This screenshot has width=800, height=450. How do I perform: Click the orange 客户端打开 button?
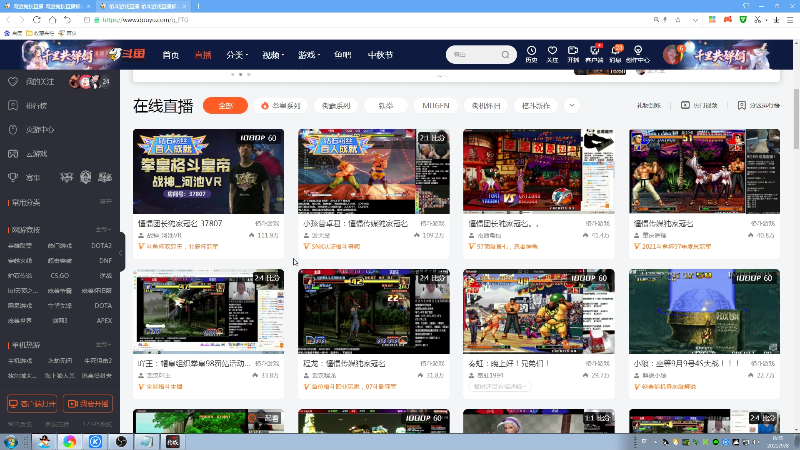[32, 404]
